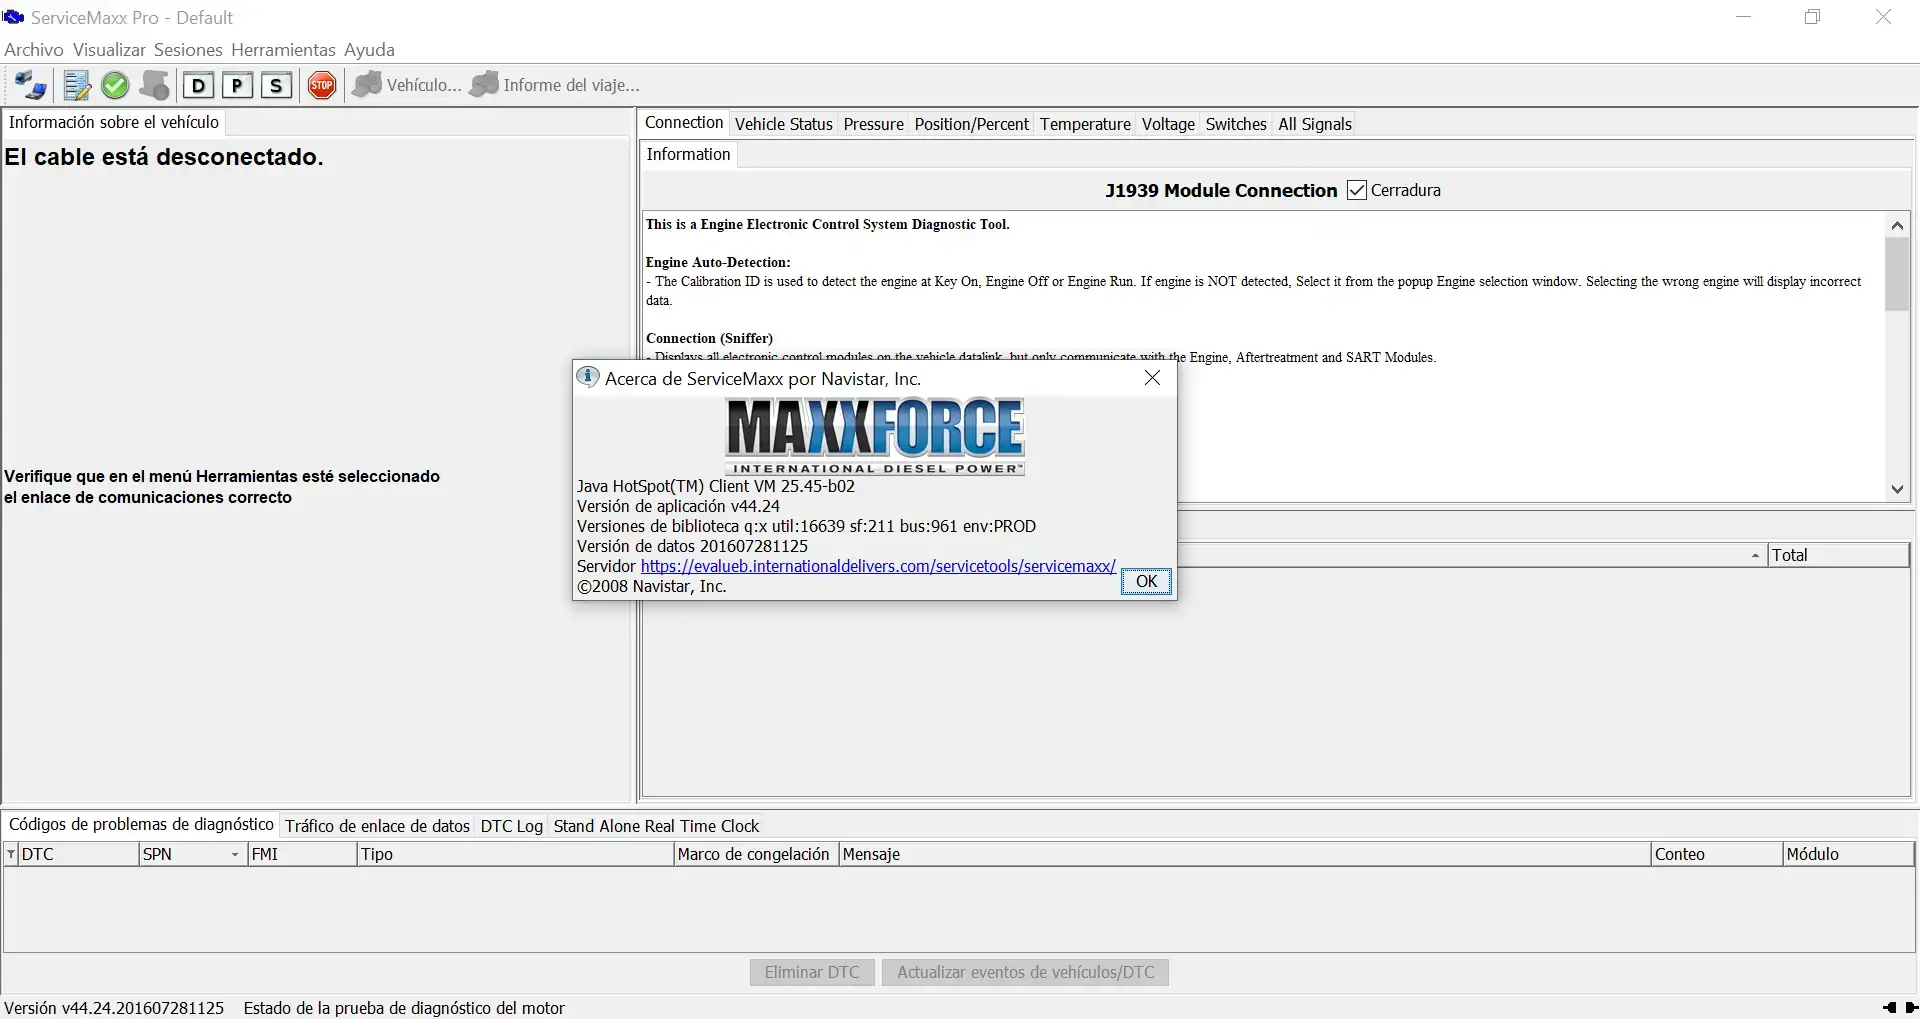
Task: Click sort arrow left of Total column
Action: (1755, 556)
